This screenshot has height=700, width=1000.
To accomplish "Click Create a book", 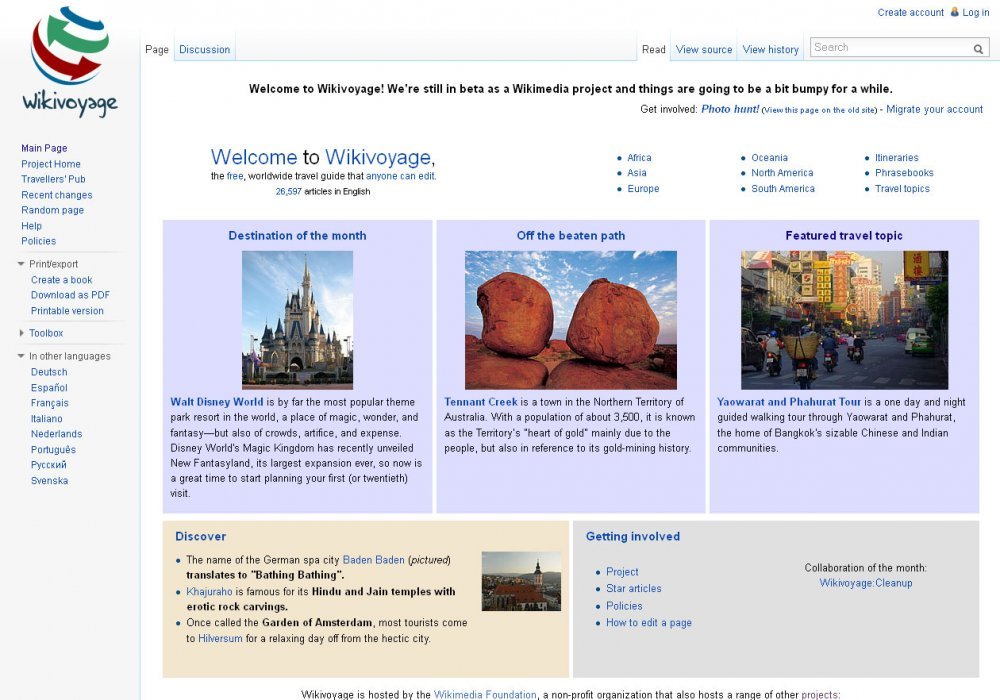I will [x=61, y=280].
